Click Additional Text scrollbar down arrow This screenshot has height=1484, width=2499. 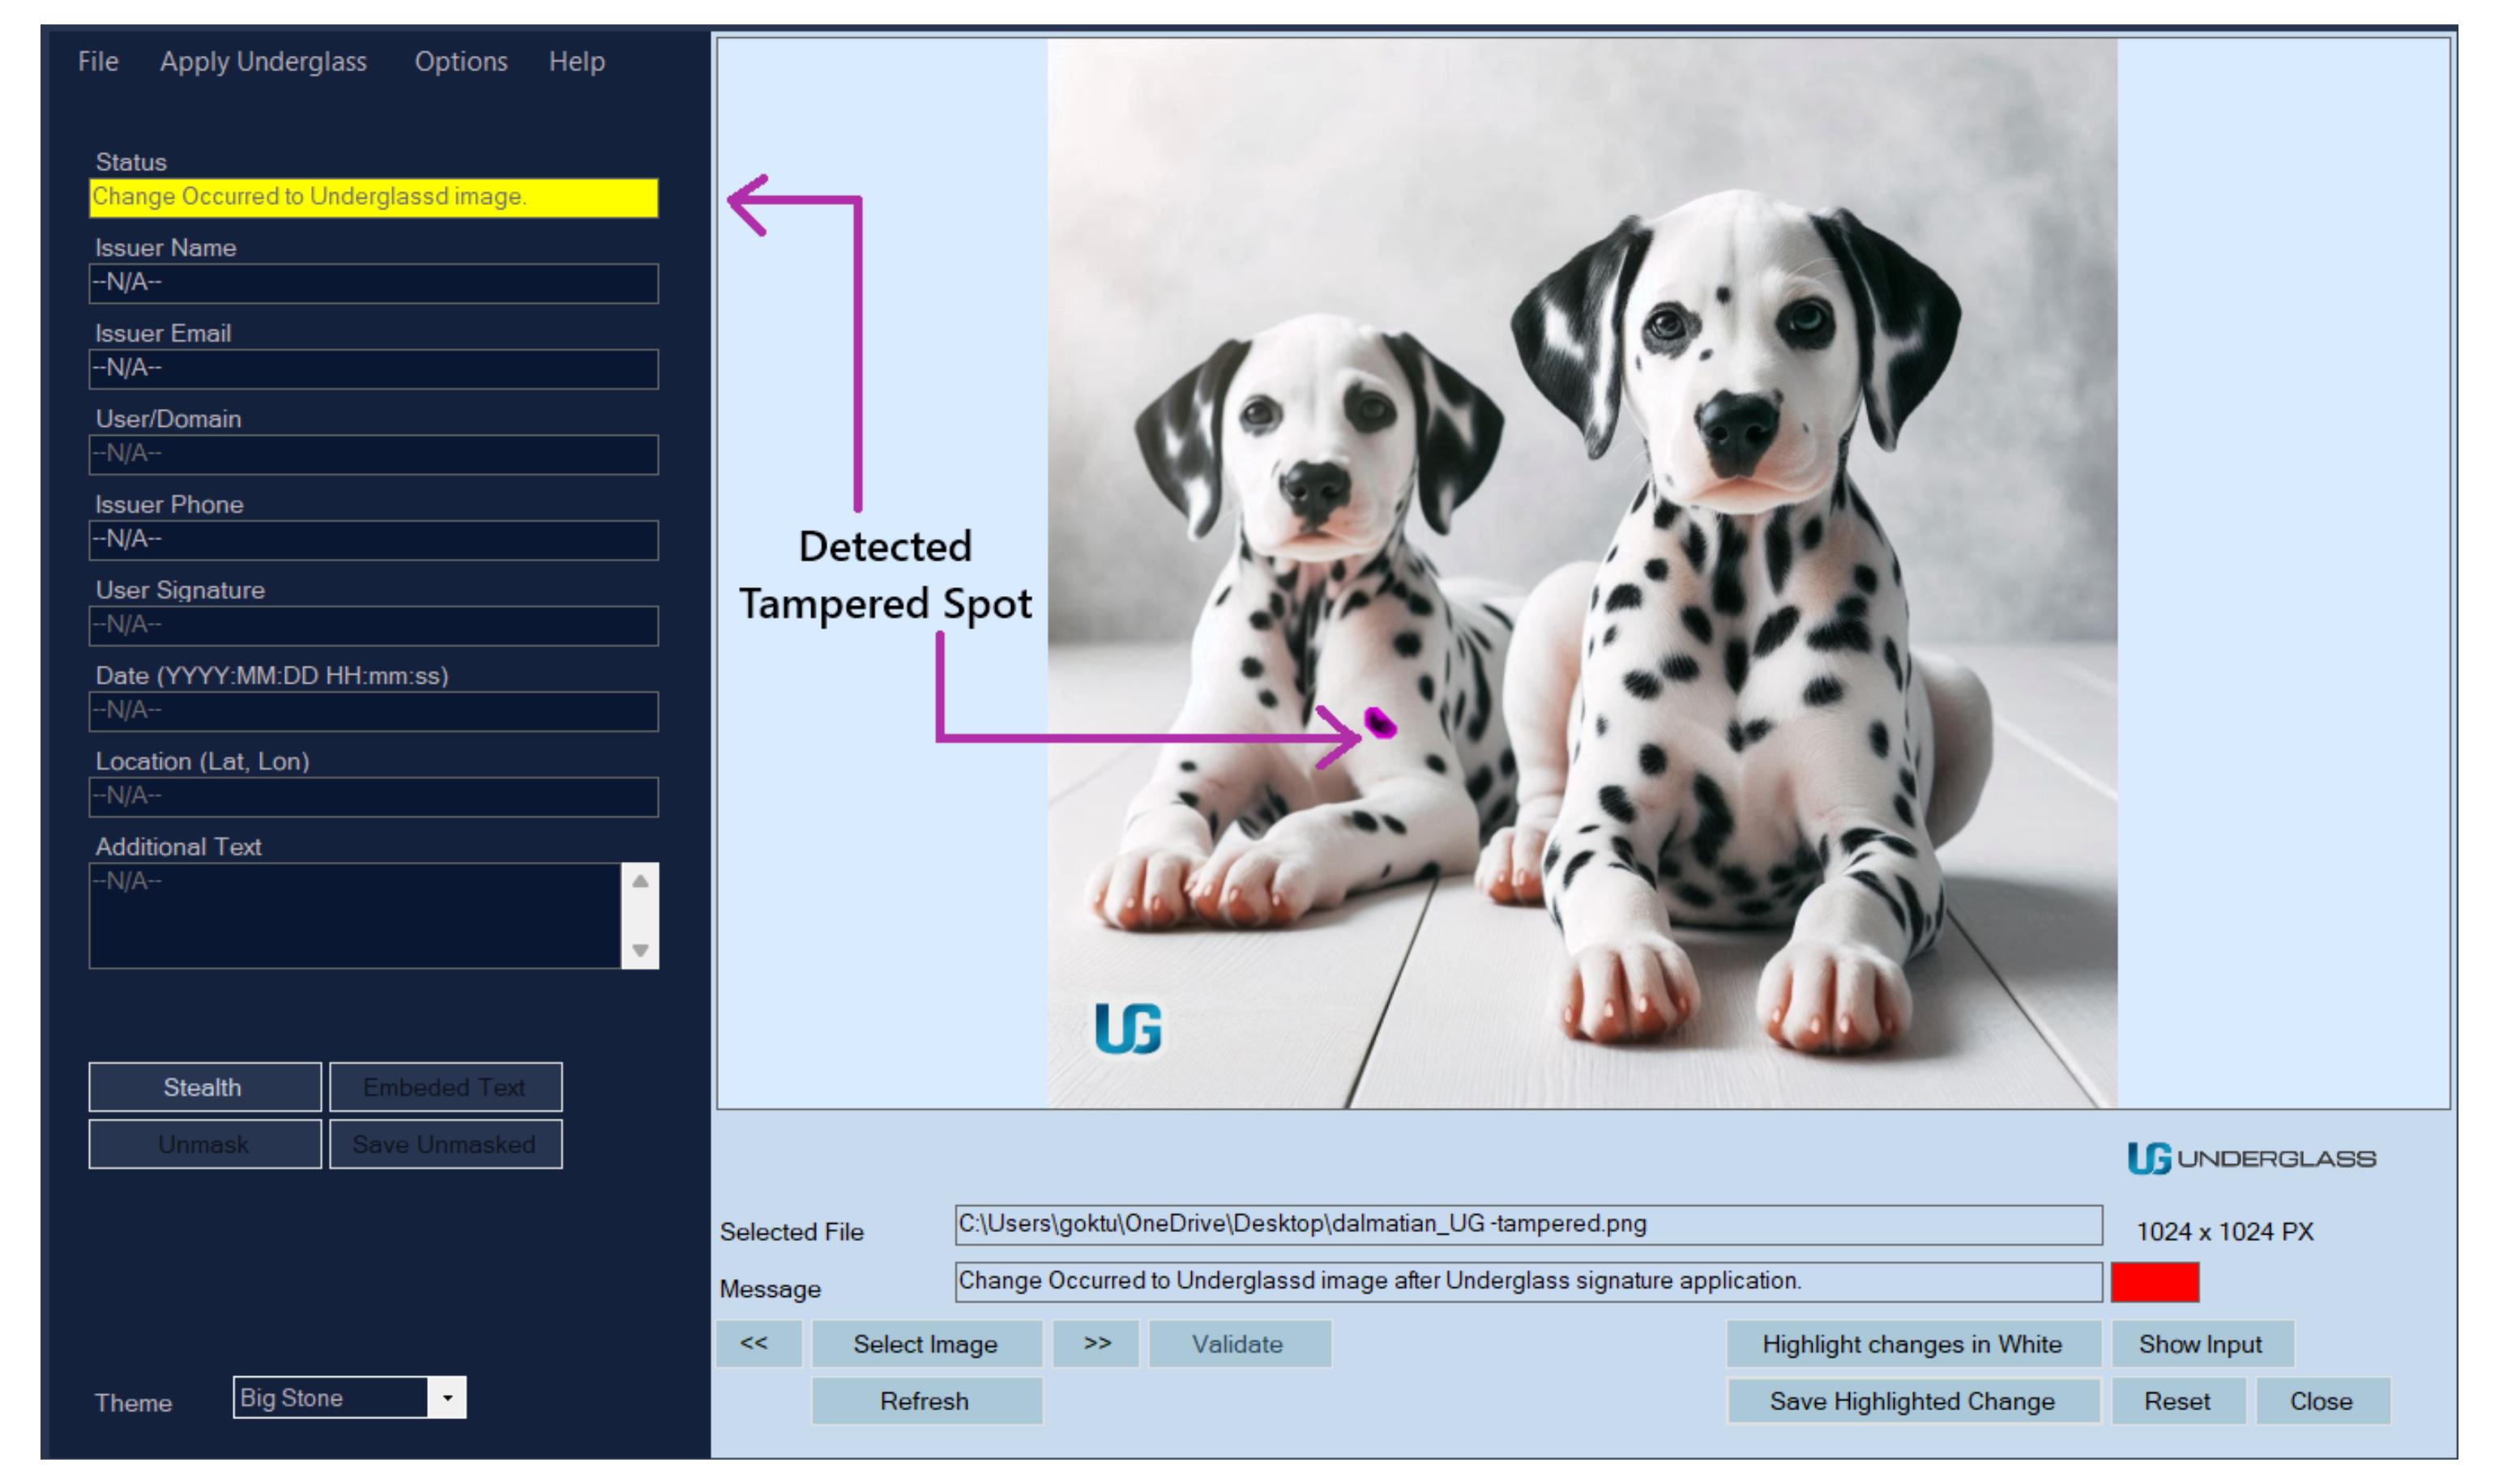tap(640, 950)
